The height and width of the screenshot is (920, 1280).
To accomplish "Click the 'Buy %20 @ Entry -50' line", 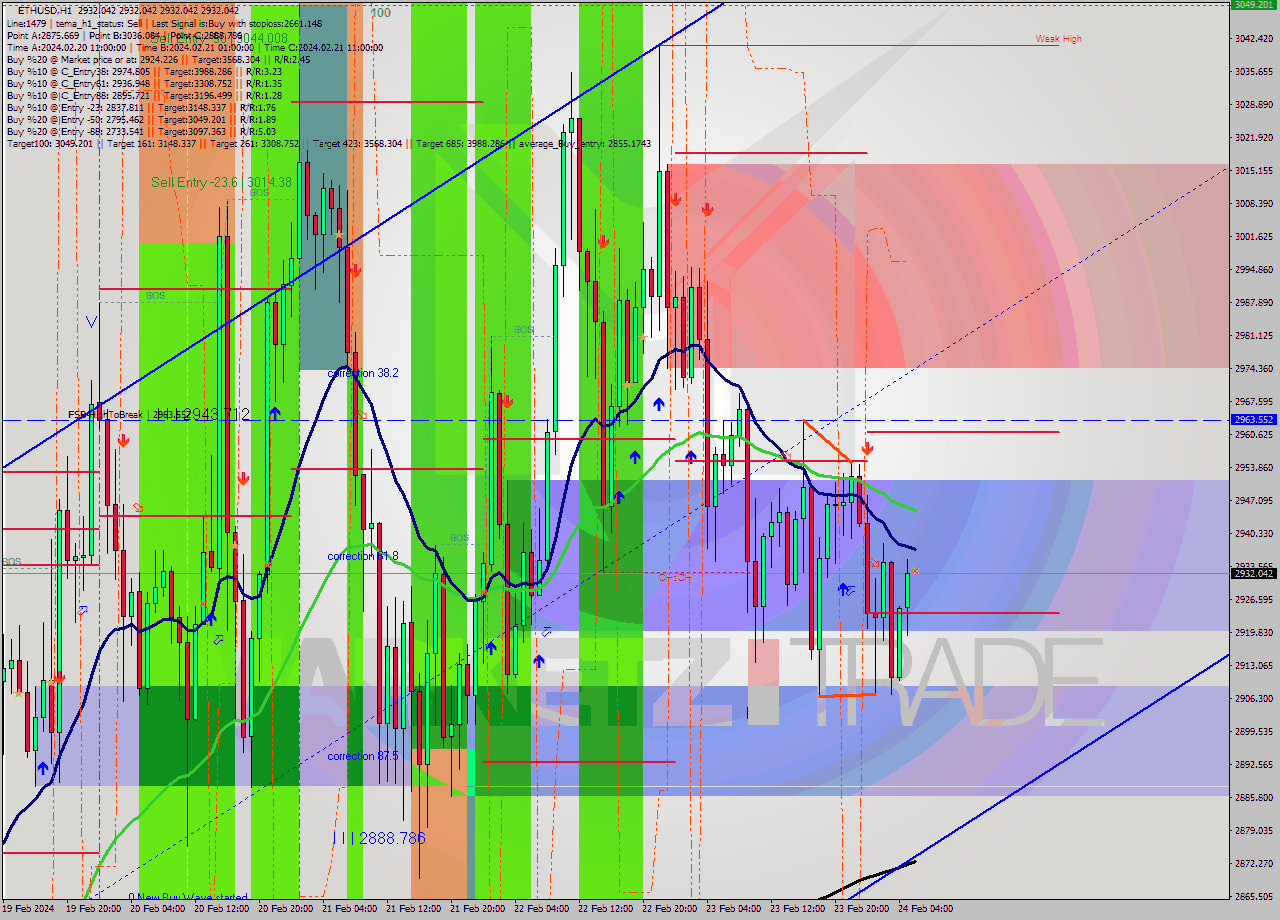I will coord(141,119).
